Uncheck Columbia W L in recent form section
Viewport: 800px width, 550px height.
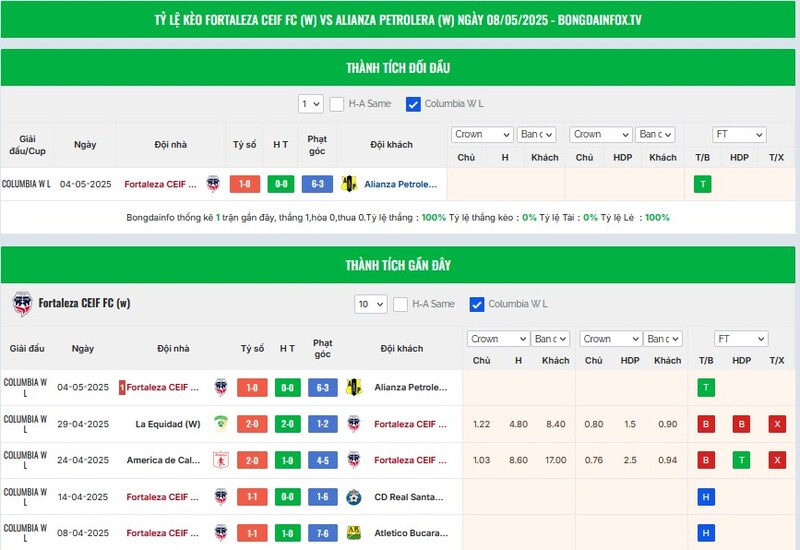tap(477, 304)
